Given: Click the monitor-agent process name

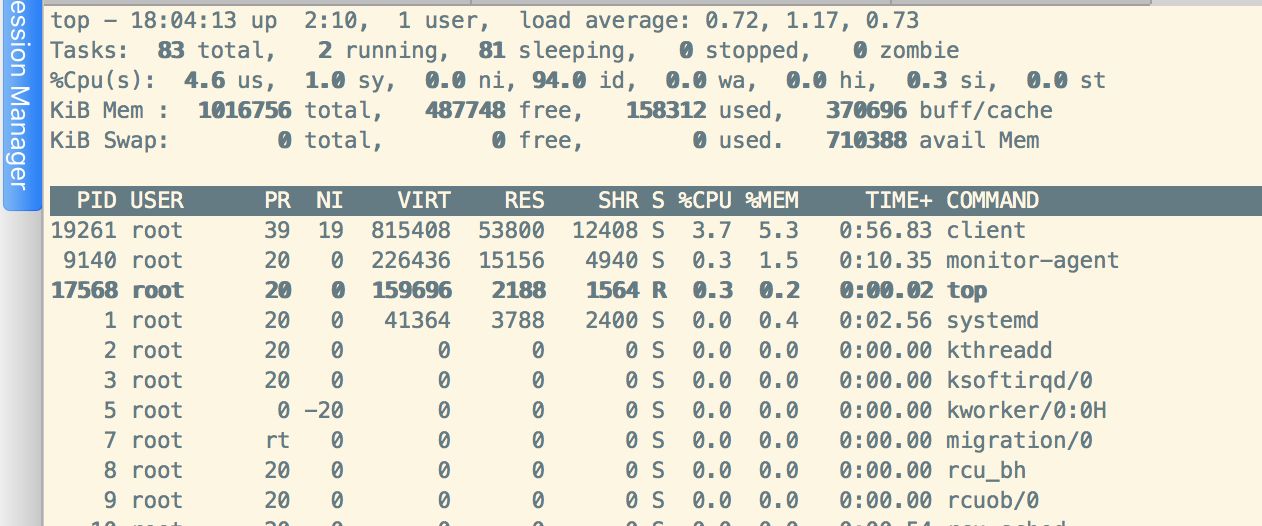Looking at the screenshot, I should point(1033,260).
